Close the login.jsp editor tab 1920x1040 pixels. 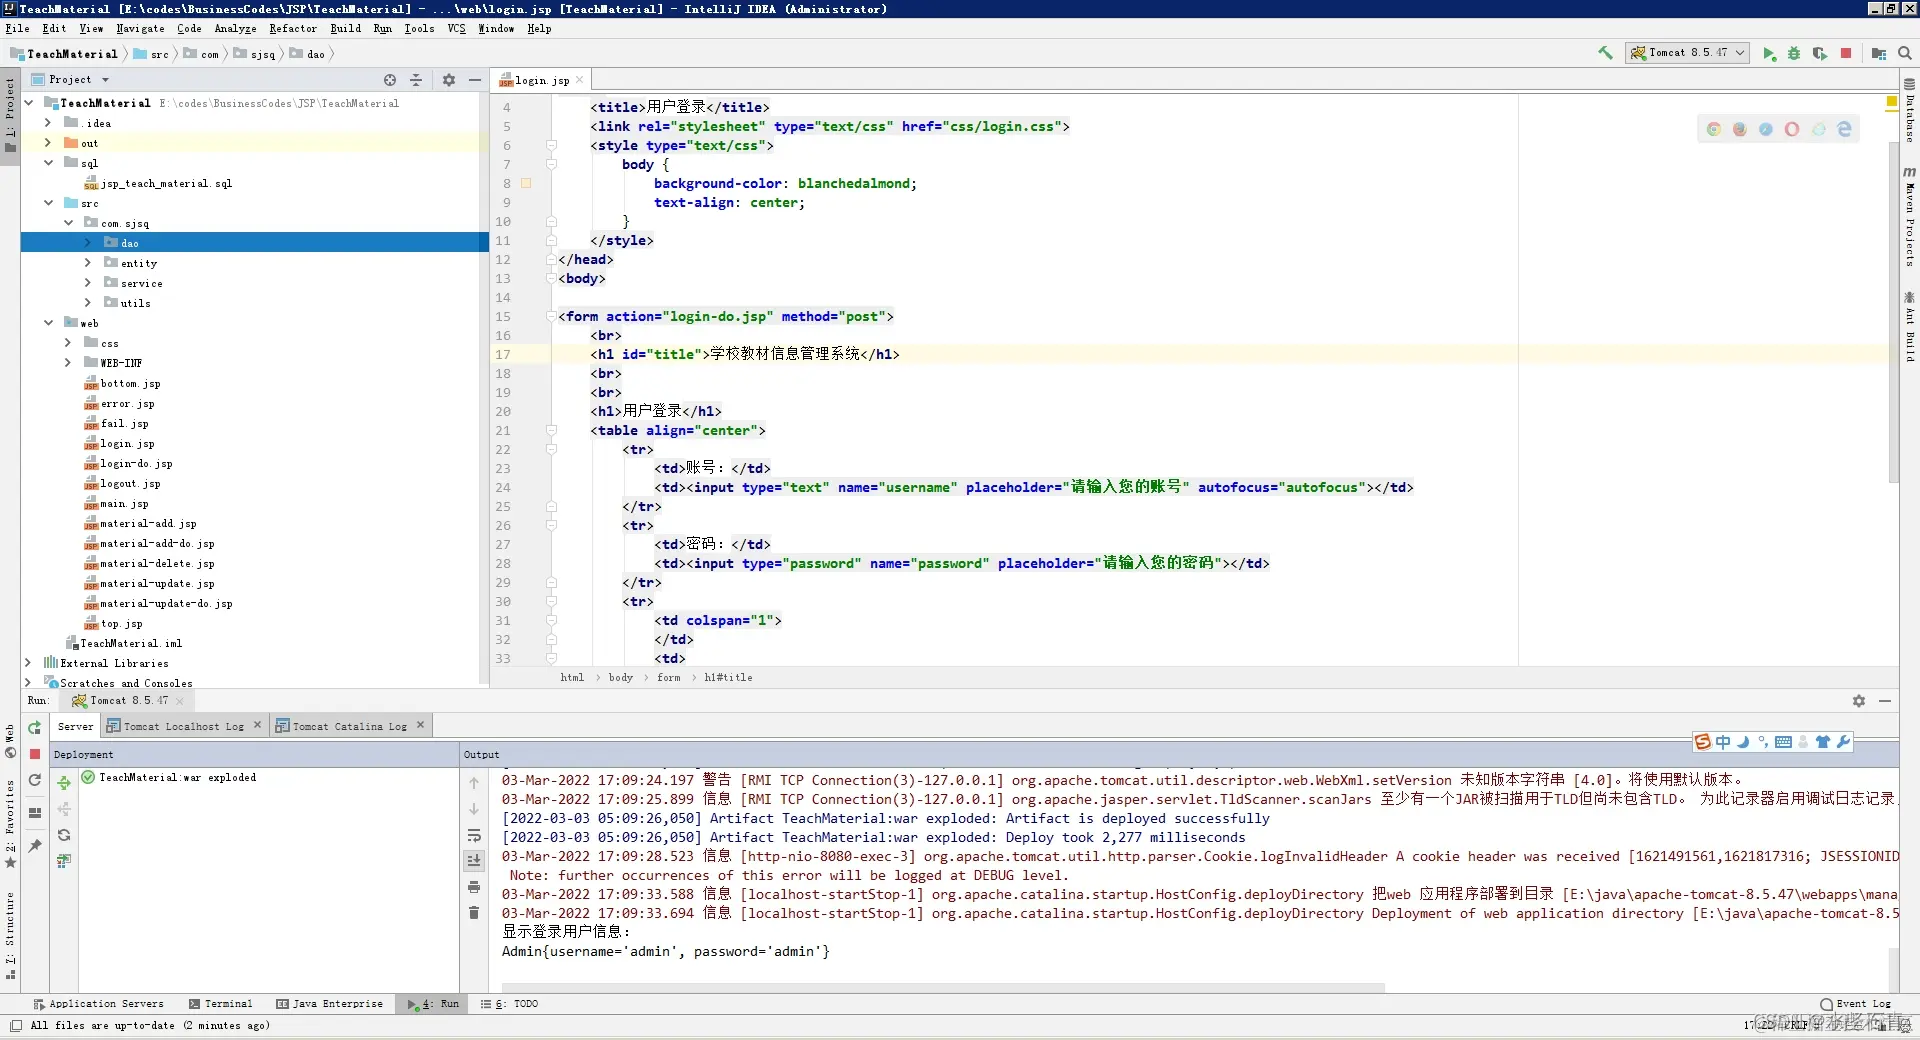click(x=579, y=80)
